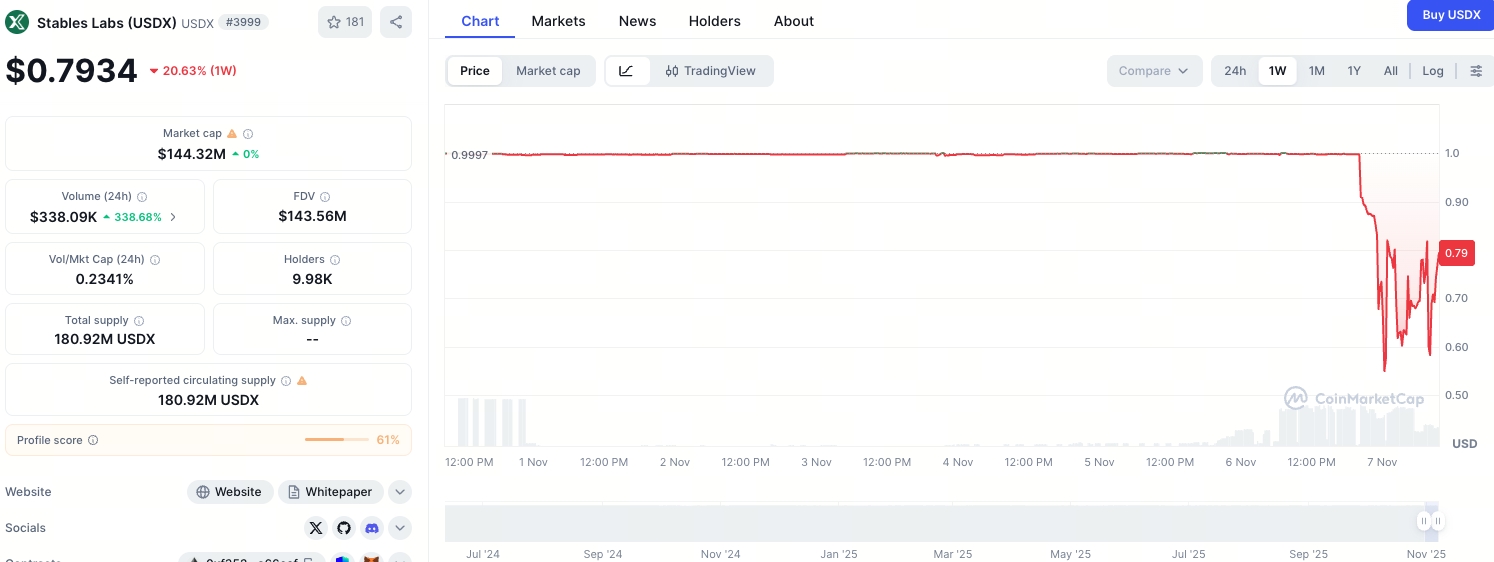Viewport: 1494px width, 562px height.
Task: Open the share icon next to watchlist
Action: coord(396,22)
